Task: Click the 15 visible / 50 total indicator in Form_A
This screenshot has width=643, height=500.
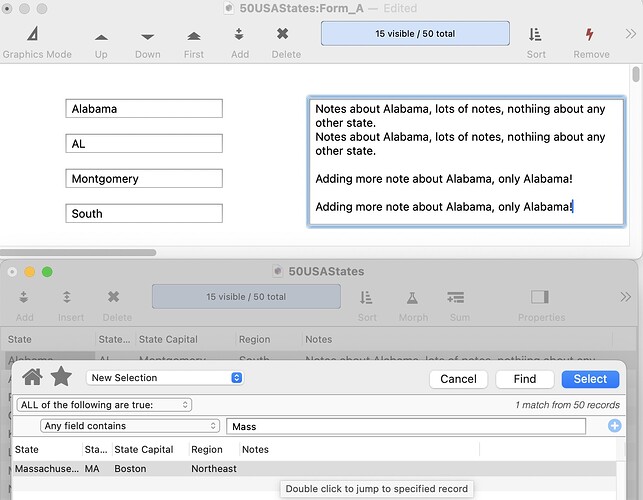Action: [415, 34]
